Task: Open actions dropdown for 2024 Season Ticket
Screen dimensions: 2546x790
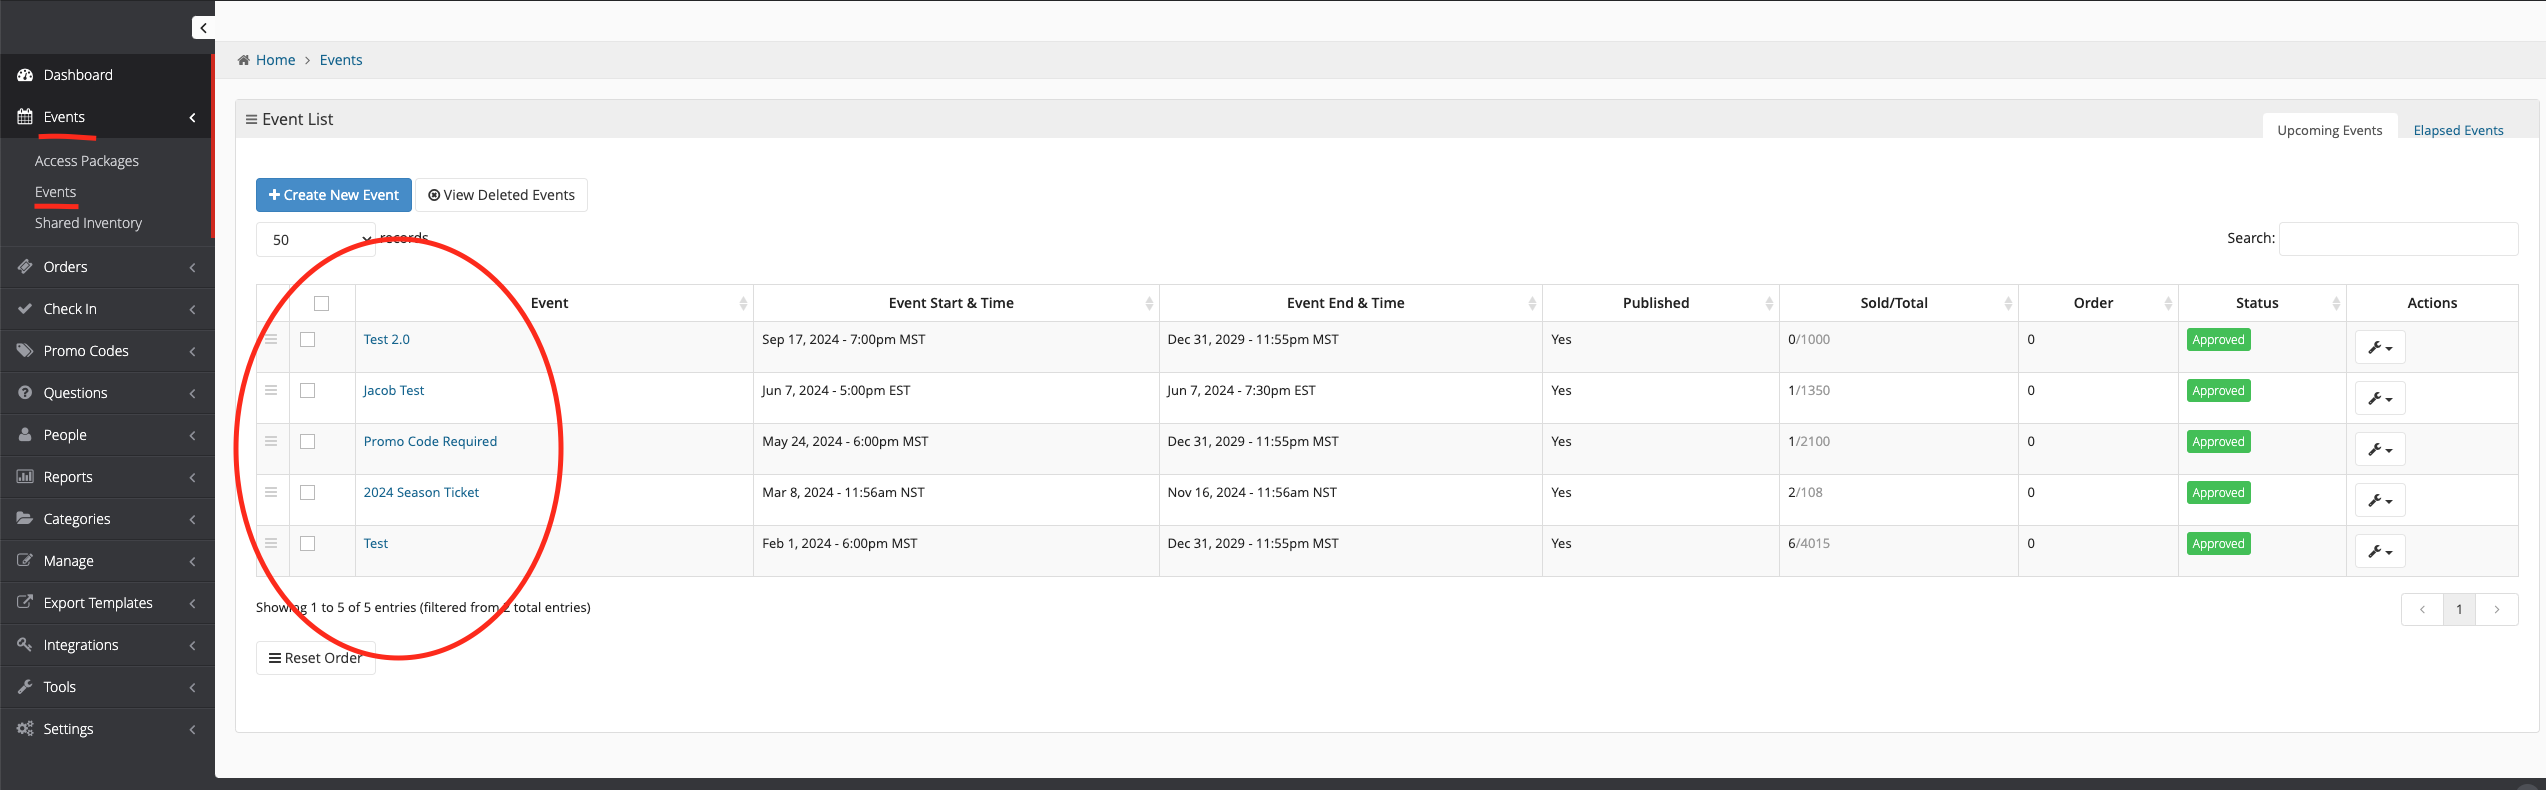Action: [2380, 501]
